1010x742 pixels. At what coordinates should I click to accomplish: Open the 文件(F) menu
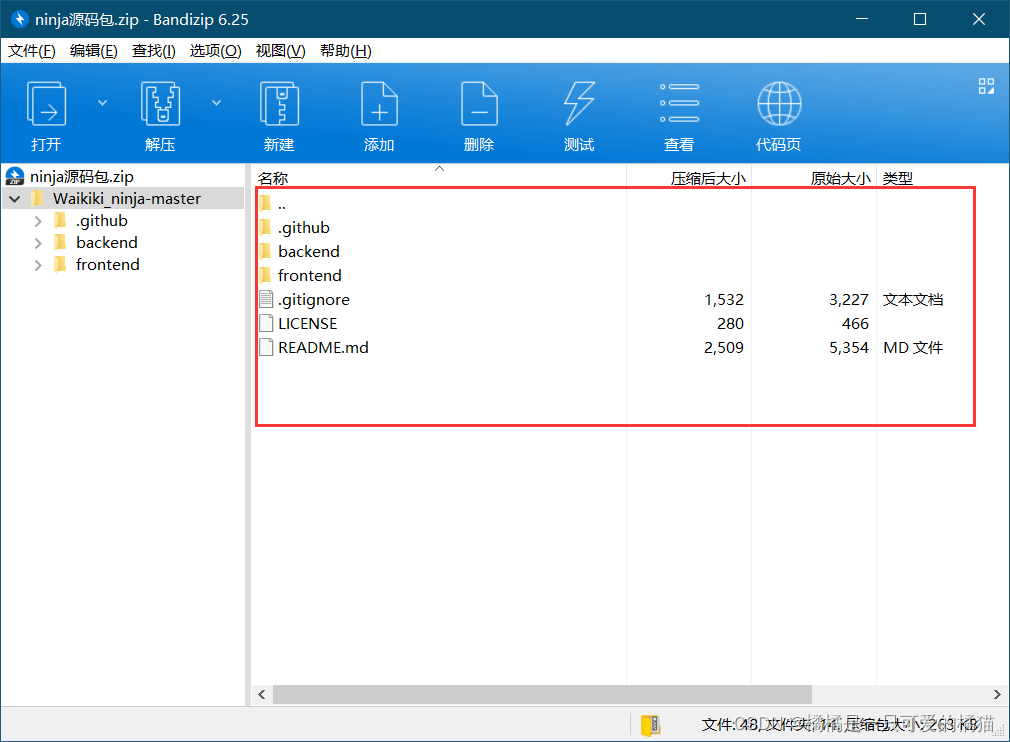point(32,51)
